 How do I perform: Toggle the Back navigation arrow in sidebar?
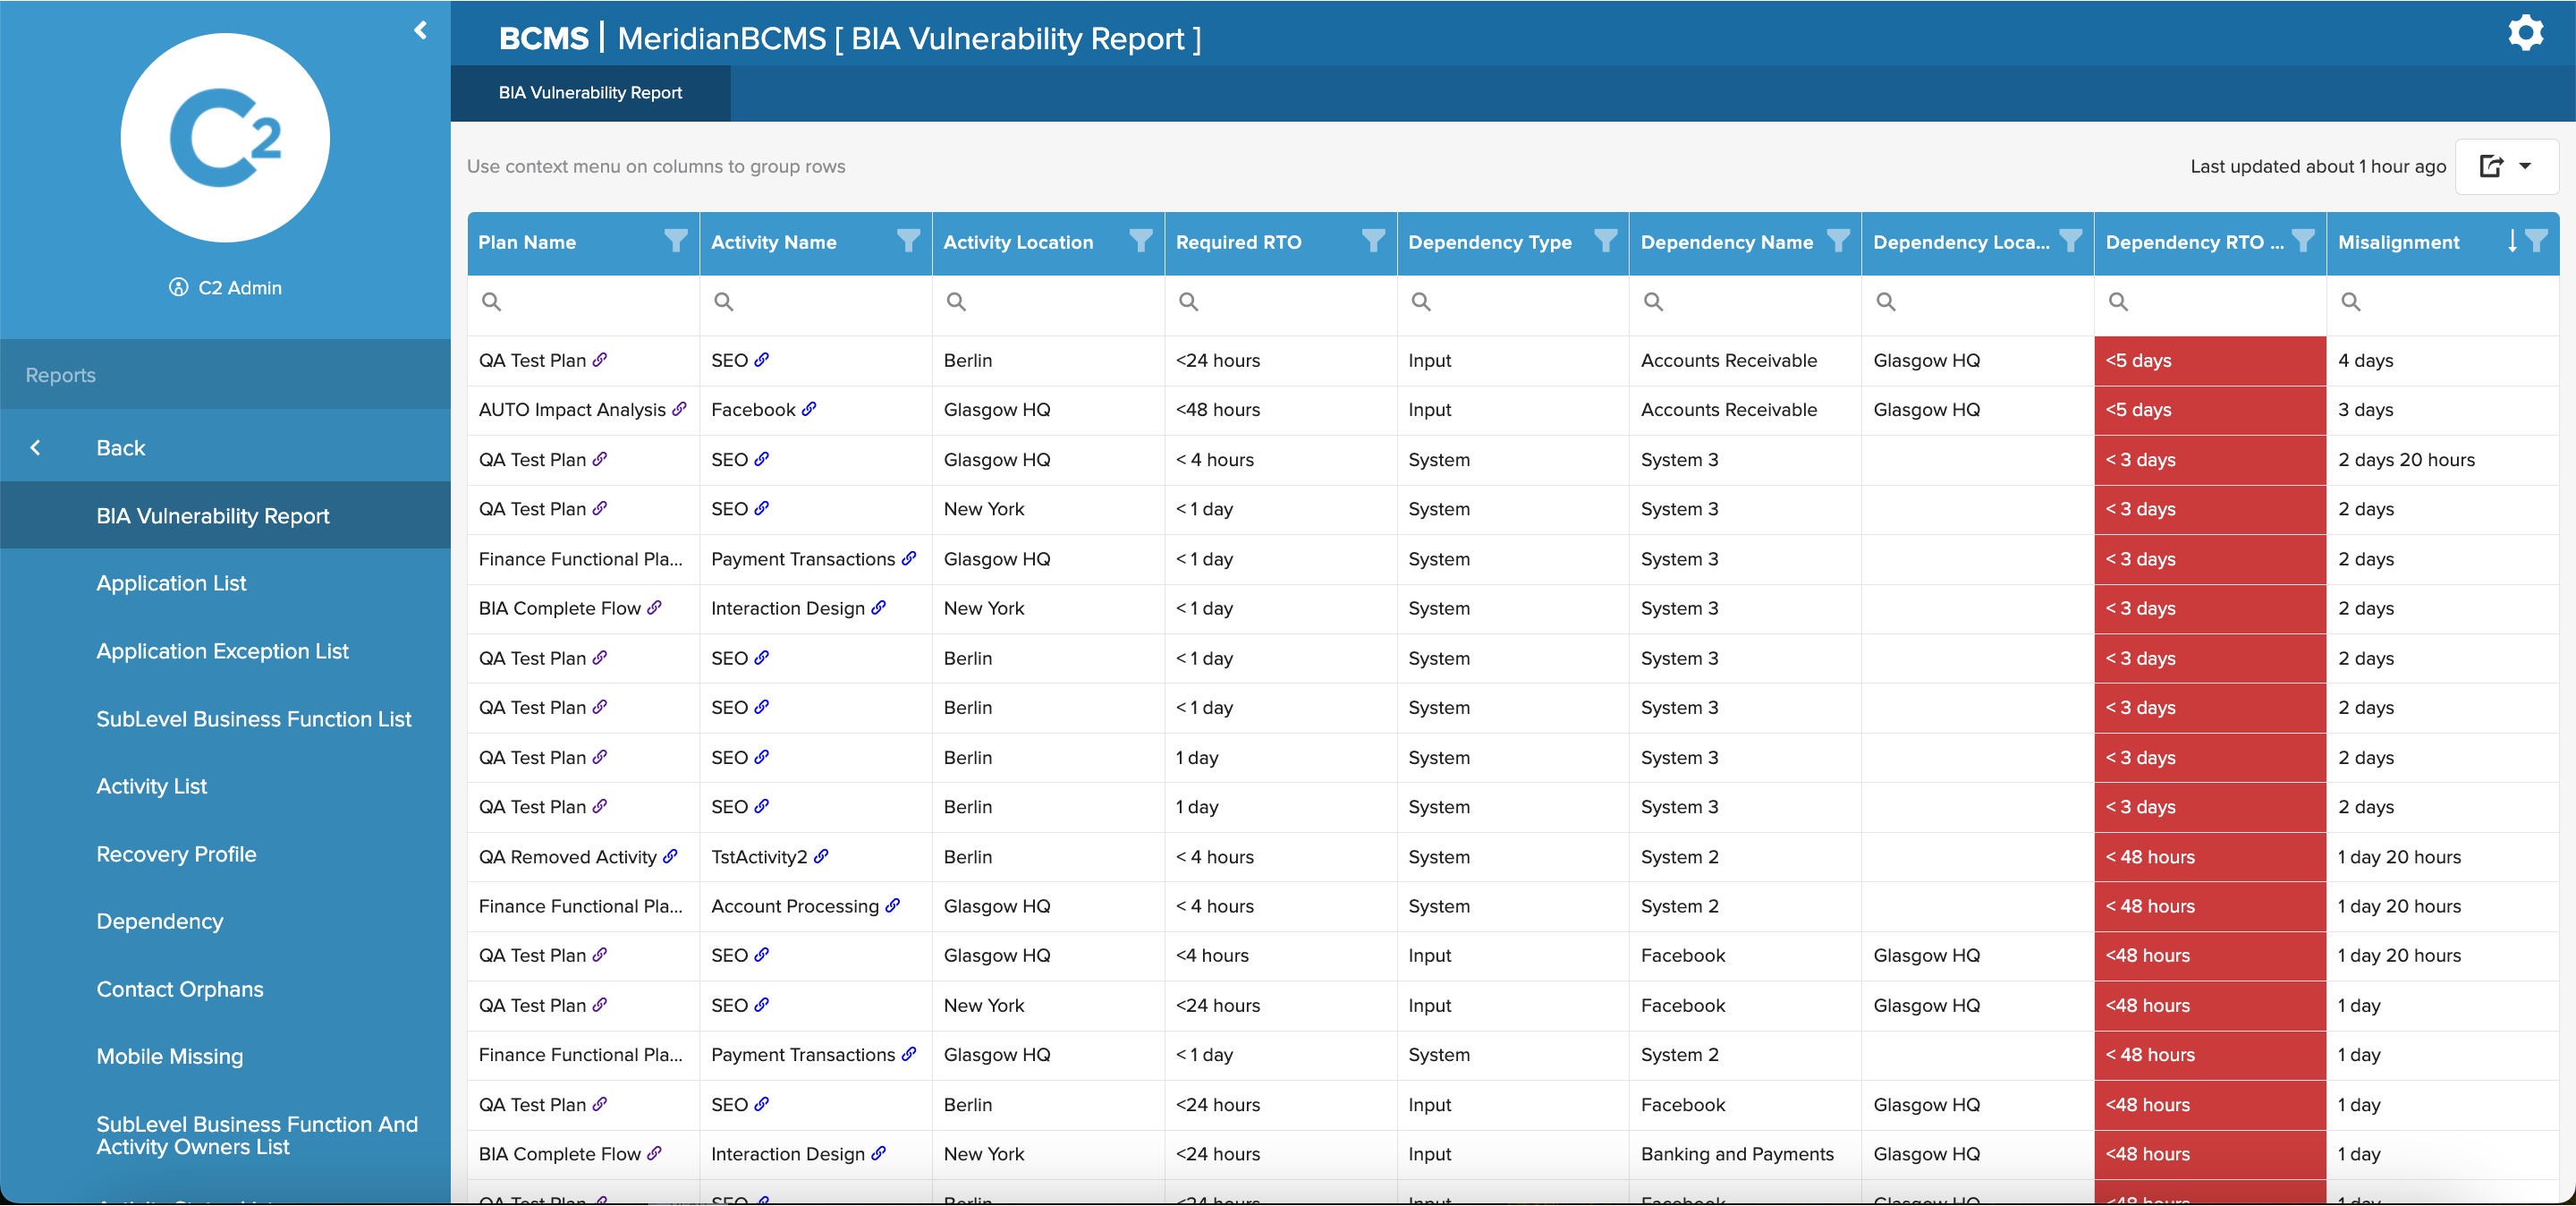point(36,446)
